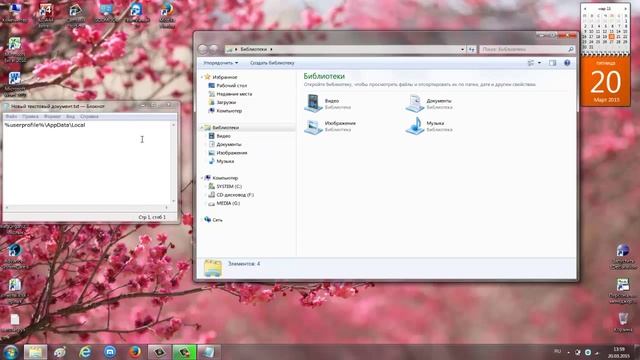
Task: Open the SYSTEM (C:) drive in the tree
Action: click(x=225, y=187)
